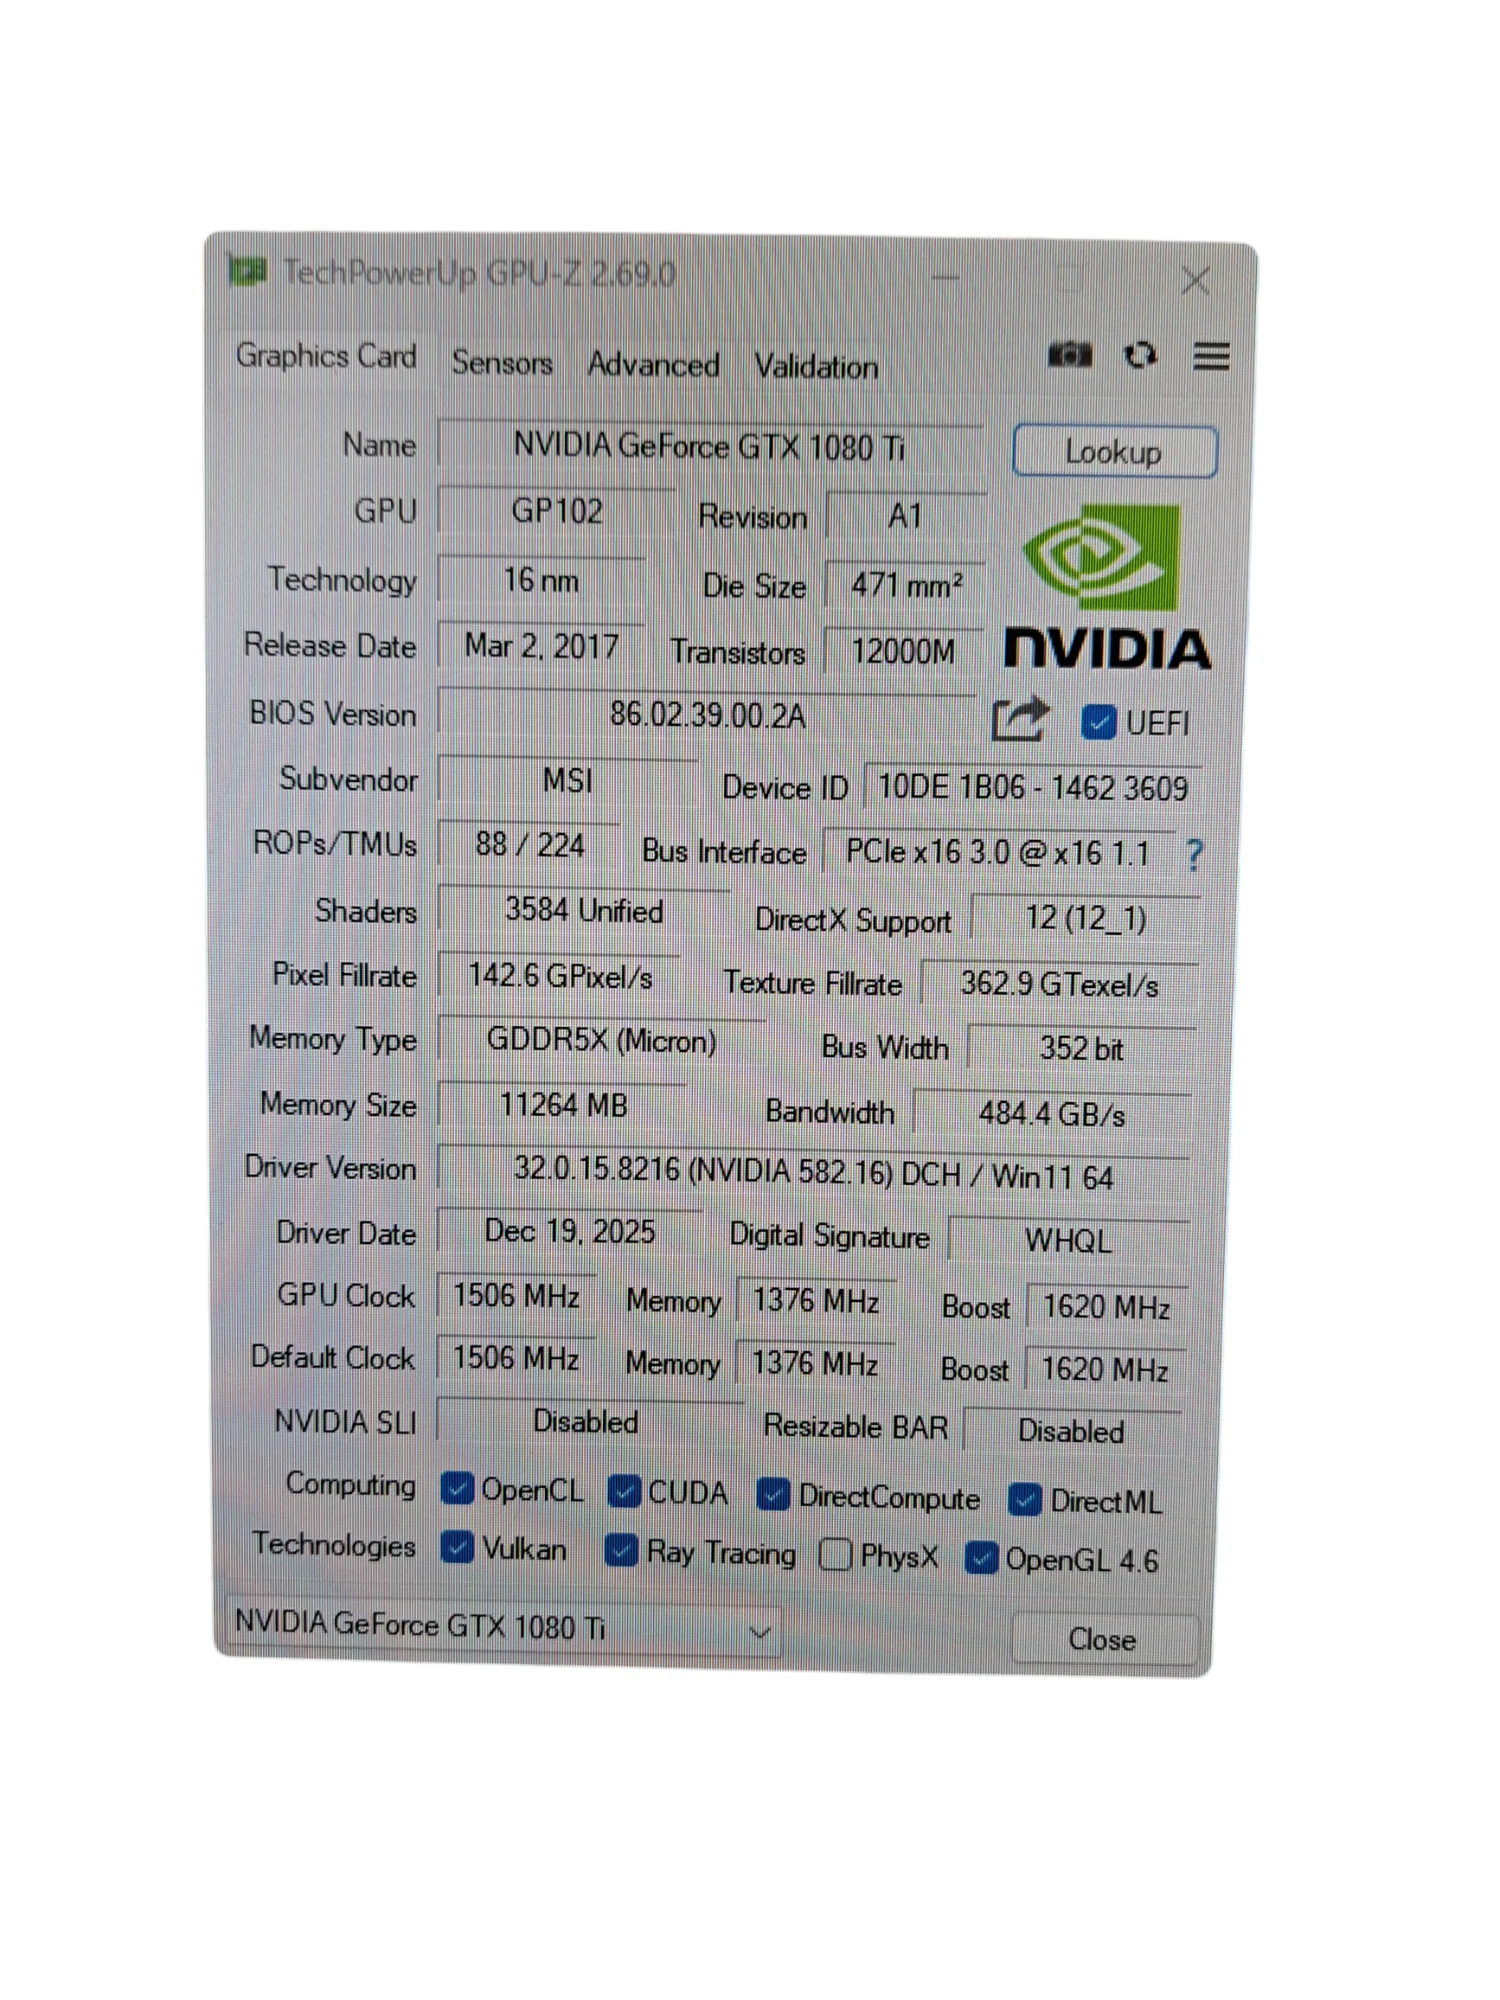Minimize the GPU-Z window

click(x=946, y=277)
